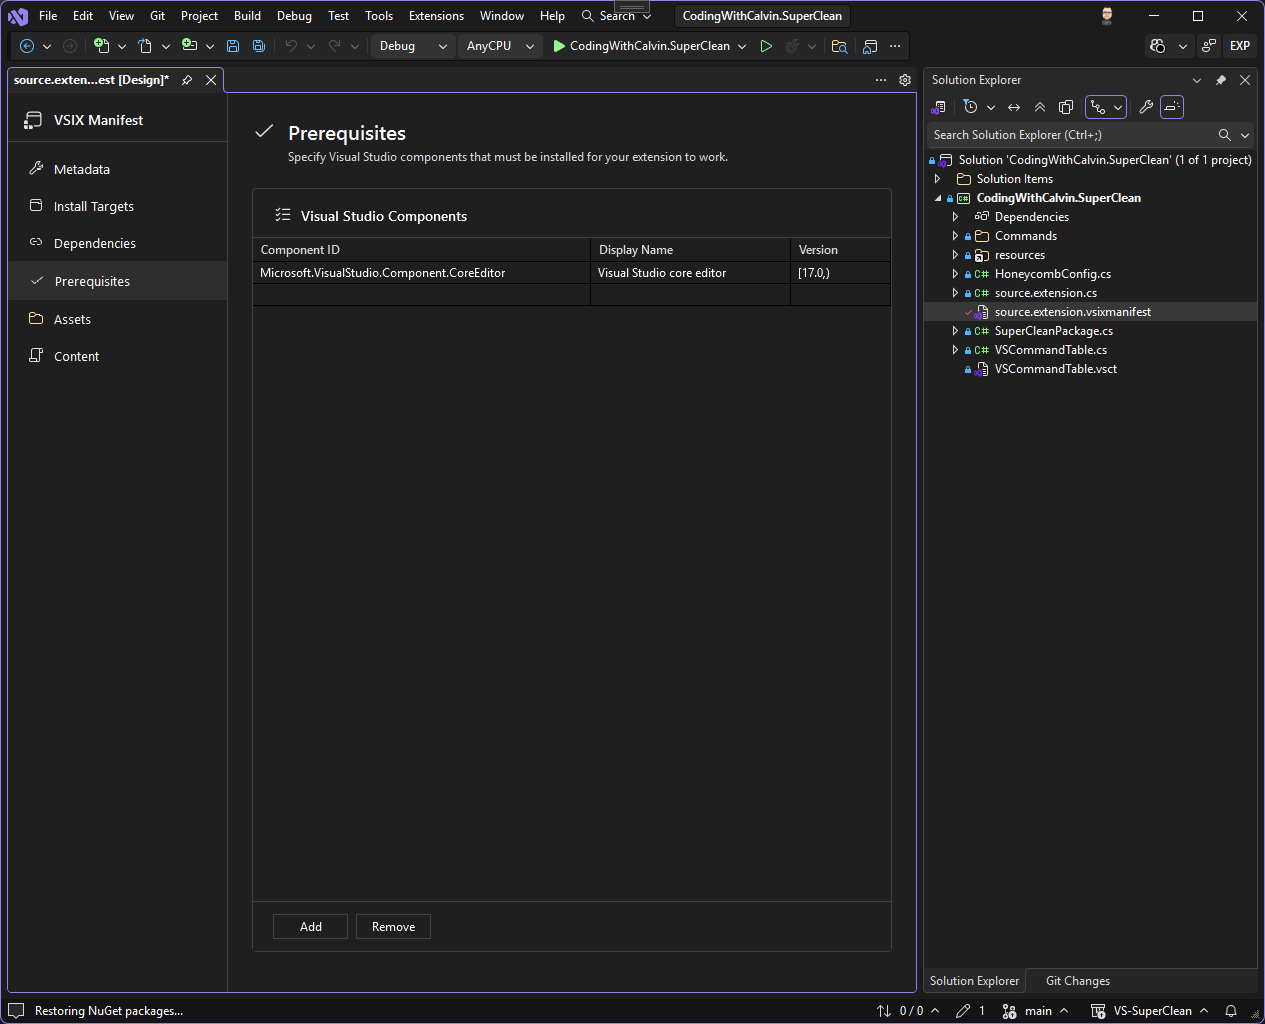
Task: Click Start Without Debugging outline play icon
Action: (x=766, y=46)
